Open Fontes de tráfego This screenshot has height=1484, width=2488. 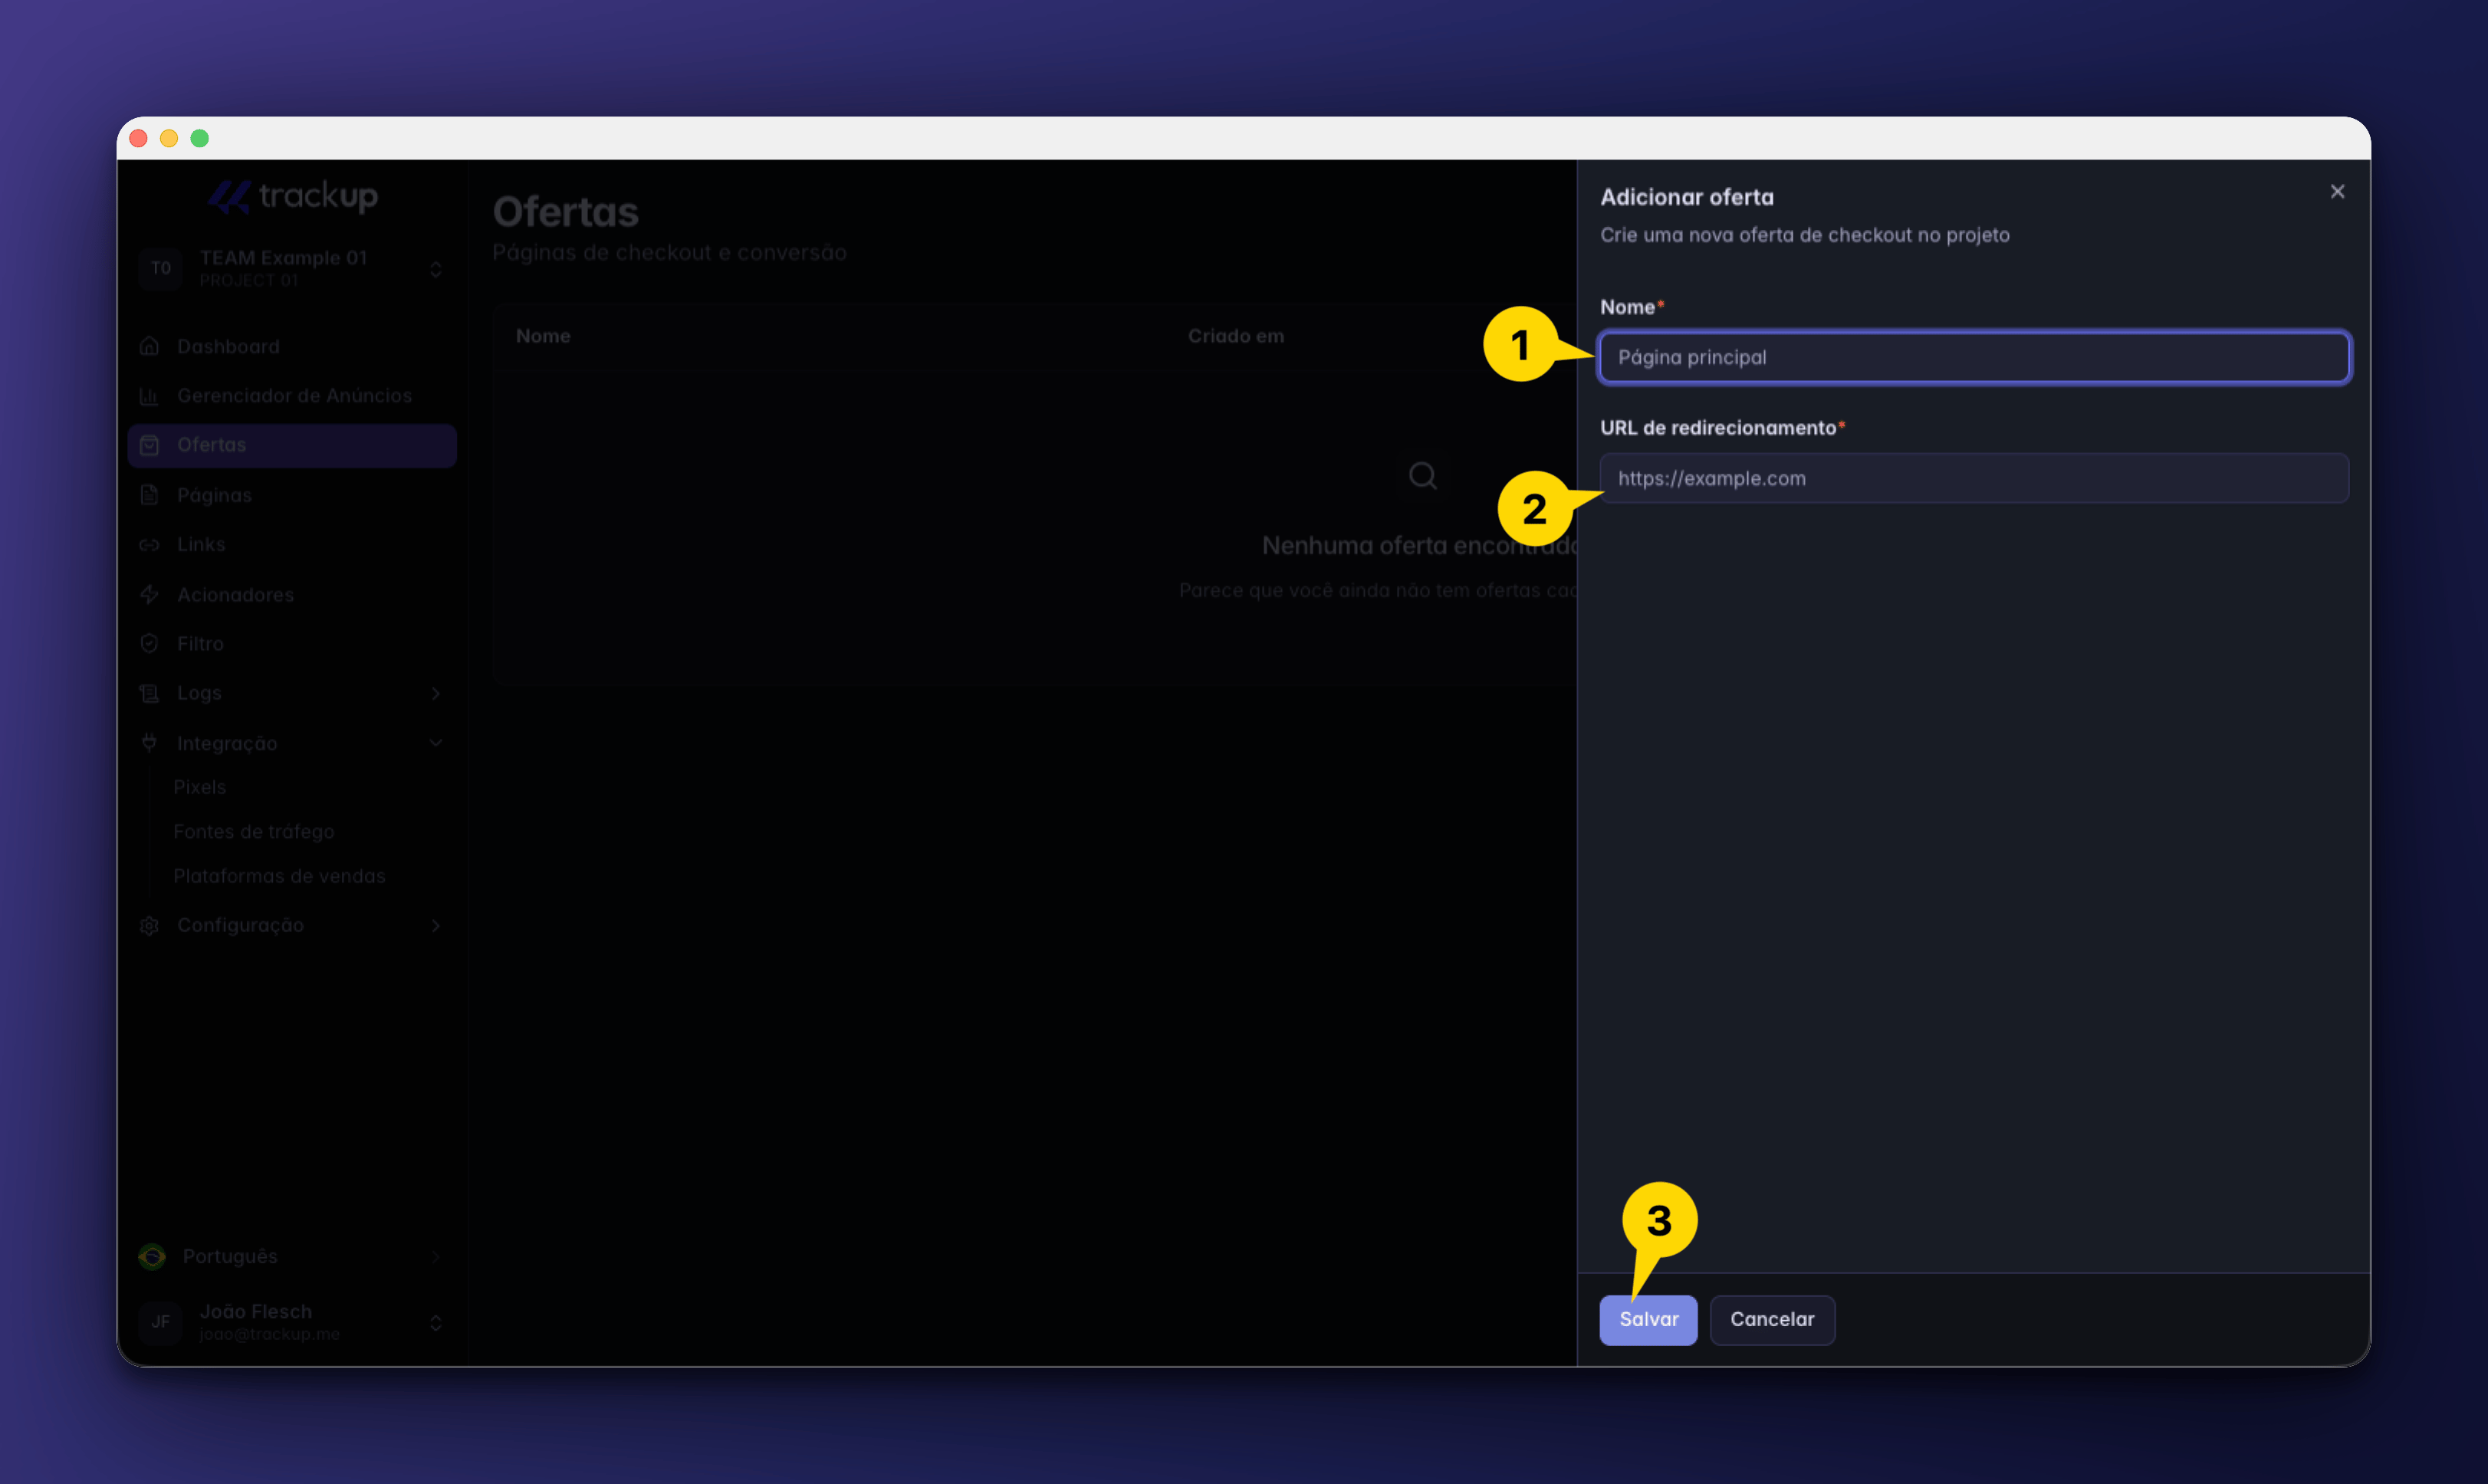point(253,831)
